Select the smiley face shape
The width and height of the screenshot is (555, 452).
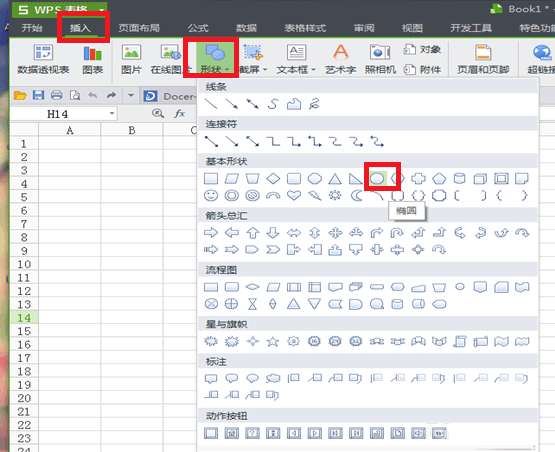(x=211, y=195)
